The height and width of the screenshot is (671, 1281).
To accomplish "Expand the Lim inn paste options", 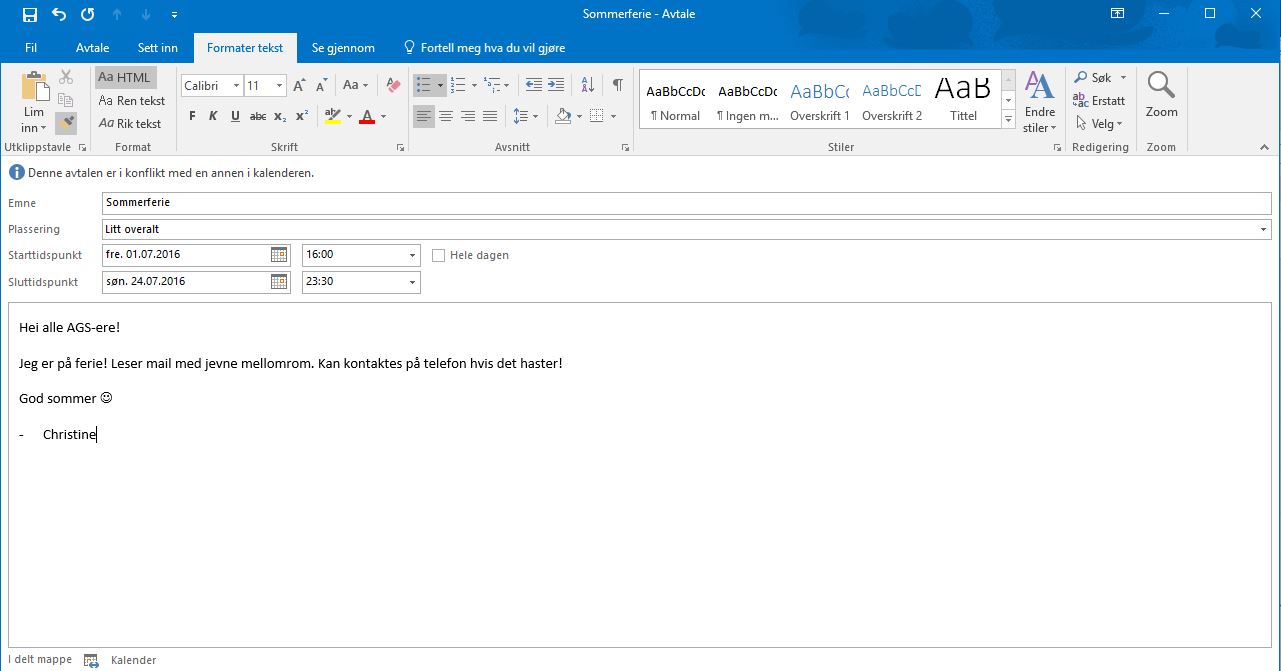I will [34, 120].
